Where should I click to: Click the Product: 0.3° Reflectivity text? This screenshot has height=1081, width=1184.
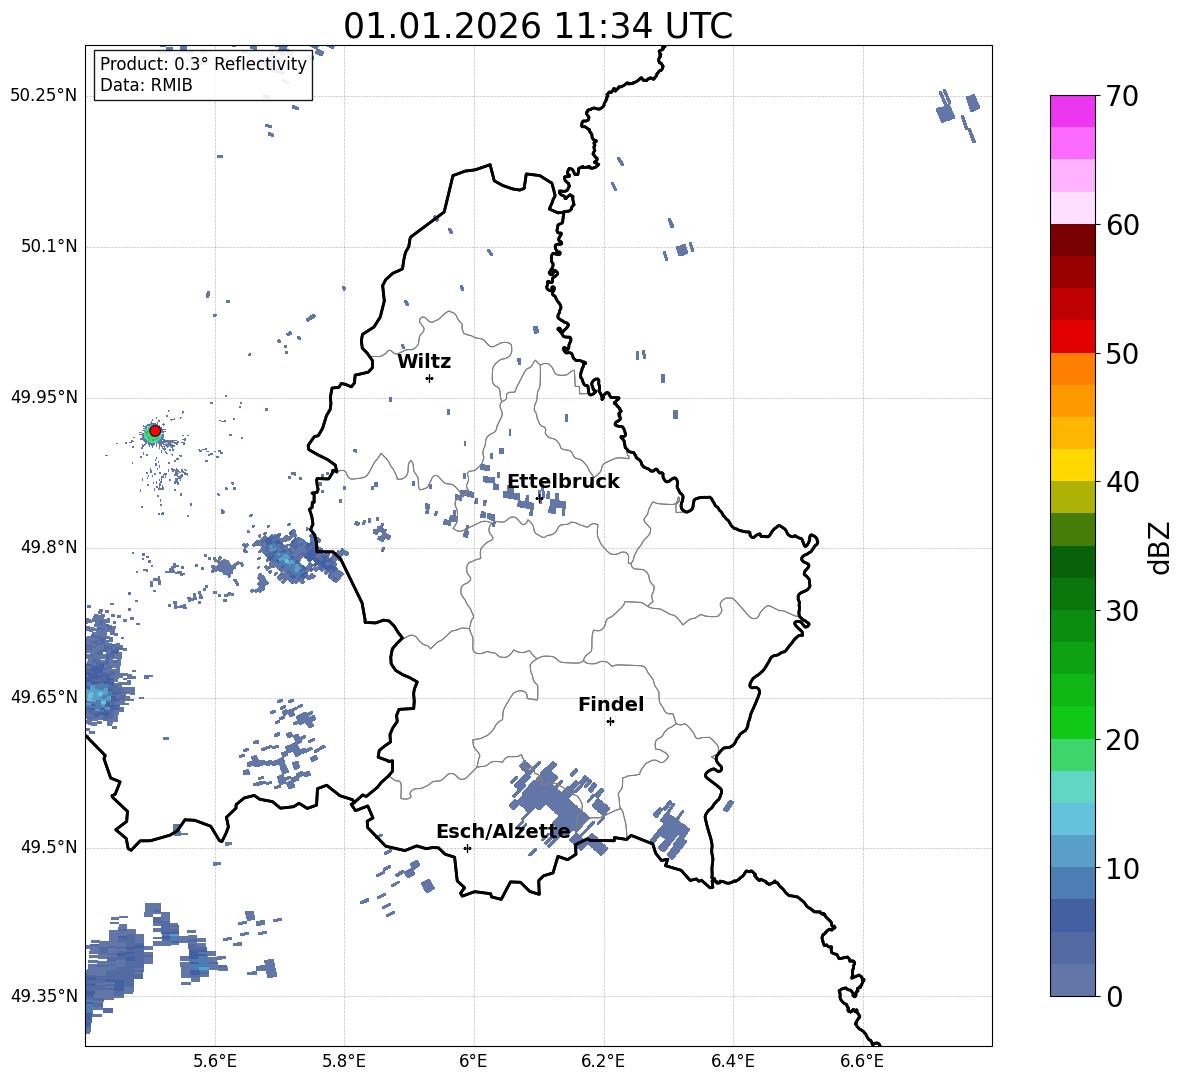pos(203,63)
